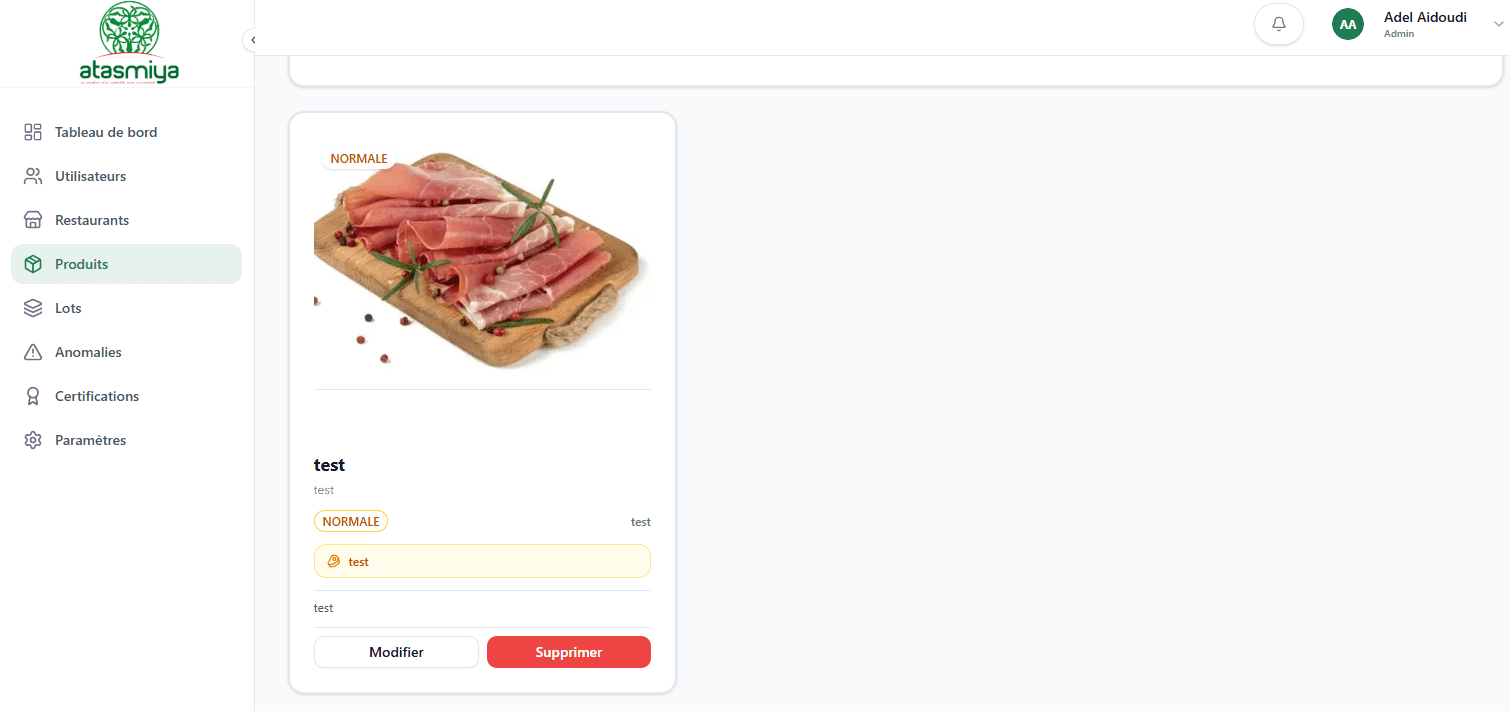Viewport: 1510px width, 711px height.
Task: Click Modifier on the test product
Action: (x=396, y=652)
